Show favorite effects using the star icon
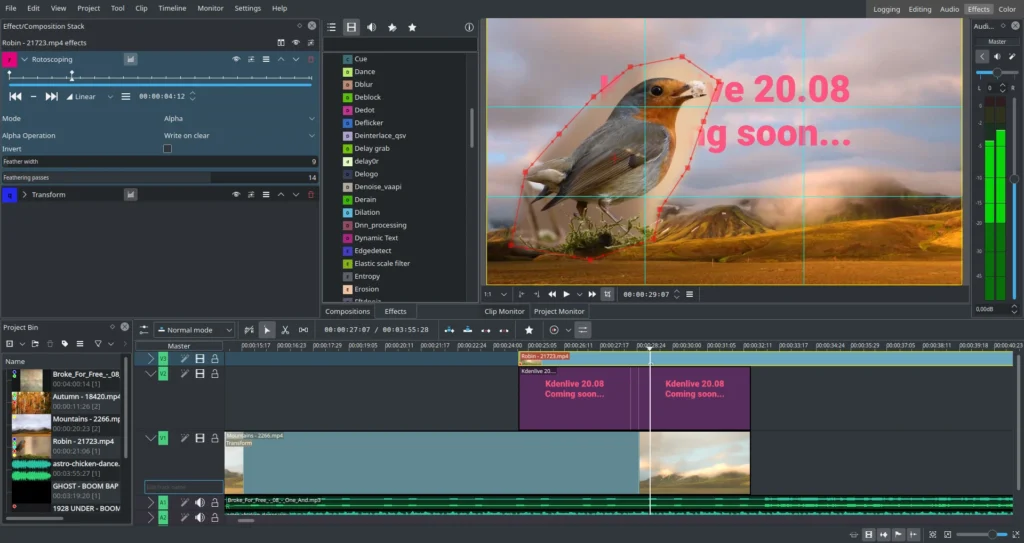 [x=412, y=28]
